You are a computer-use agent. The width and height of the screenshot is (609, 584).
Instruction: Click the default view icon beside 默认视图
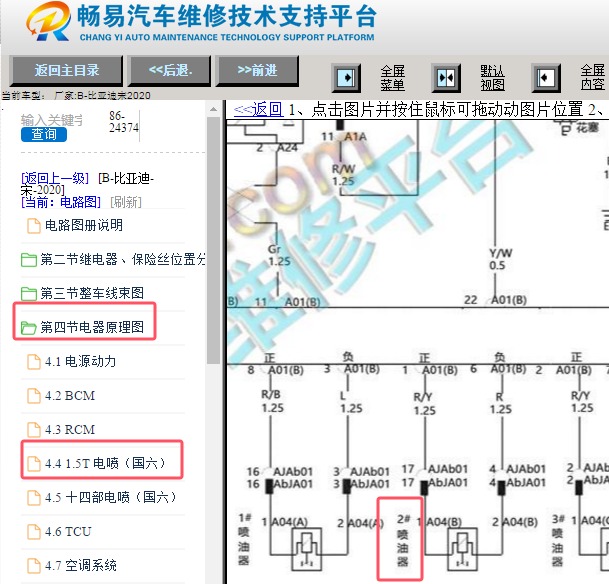point(446,78)
